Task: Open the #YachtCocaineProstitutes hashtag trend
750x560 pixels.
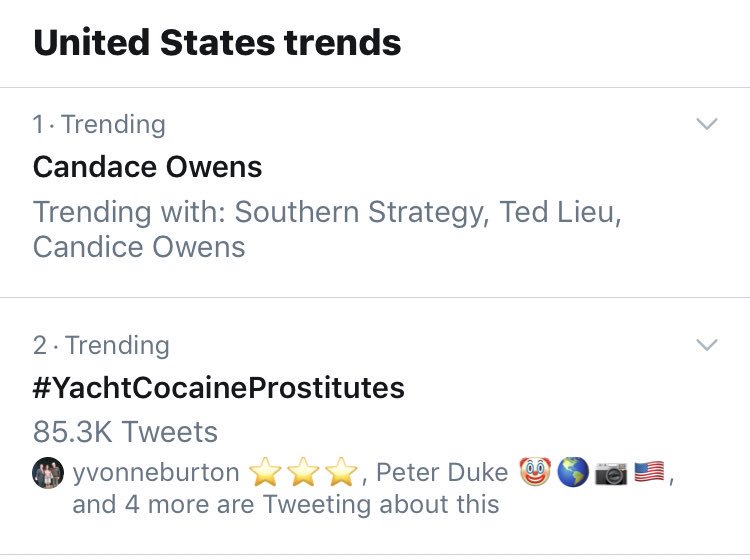Action: click(x=218, y=387)
